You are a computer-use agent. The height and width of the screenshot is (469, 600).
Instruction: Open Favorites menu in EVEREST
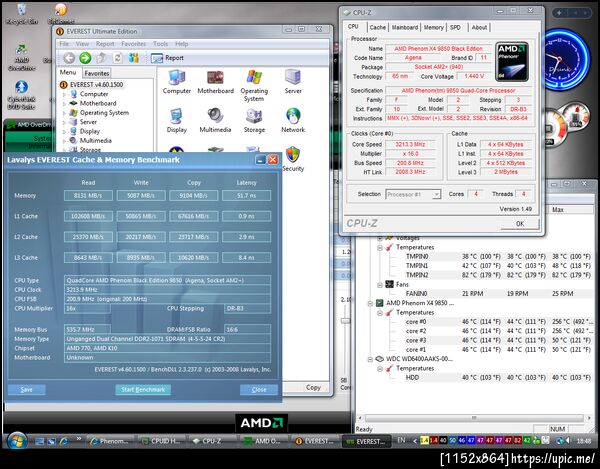coord(134,44)
